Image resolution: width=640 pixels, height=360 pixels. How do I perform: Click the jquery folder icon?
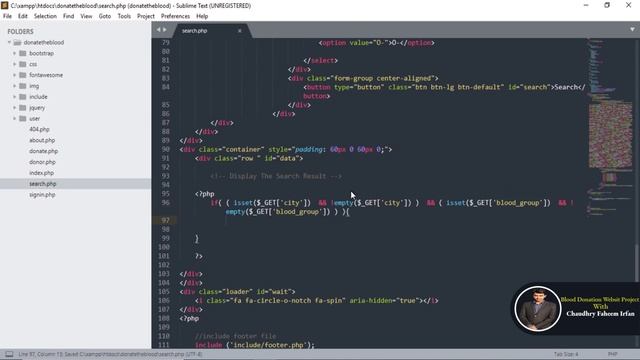[22, 108]
